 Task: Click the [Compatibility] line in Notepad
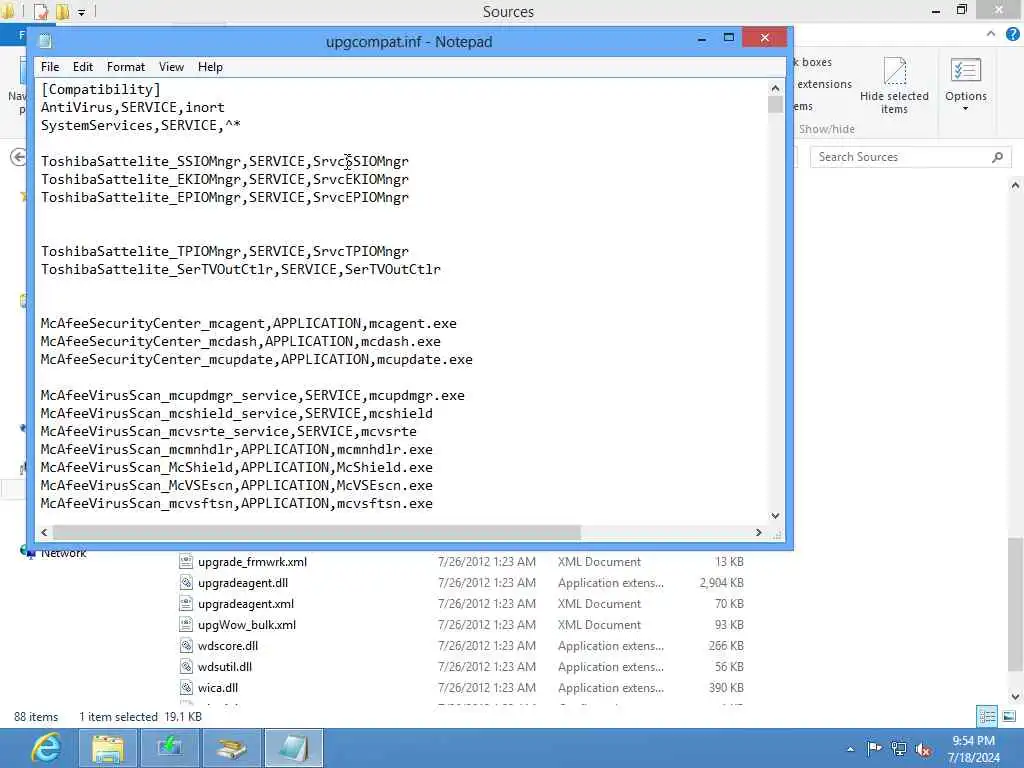(x=101, y=89)
